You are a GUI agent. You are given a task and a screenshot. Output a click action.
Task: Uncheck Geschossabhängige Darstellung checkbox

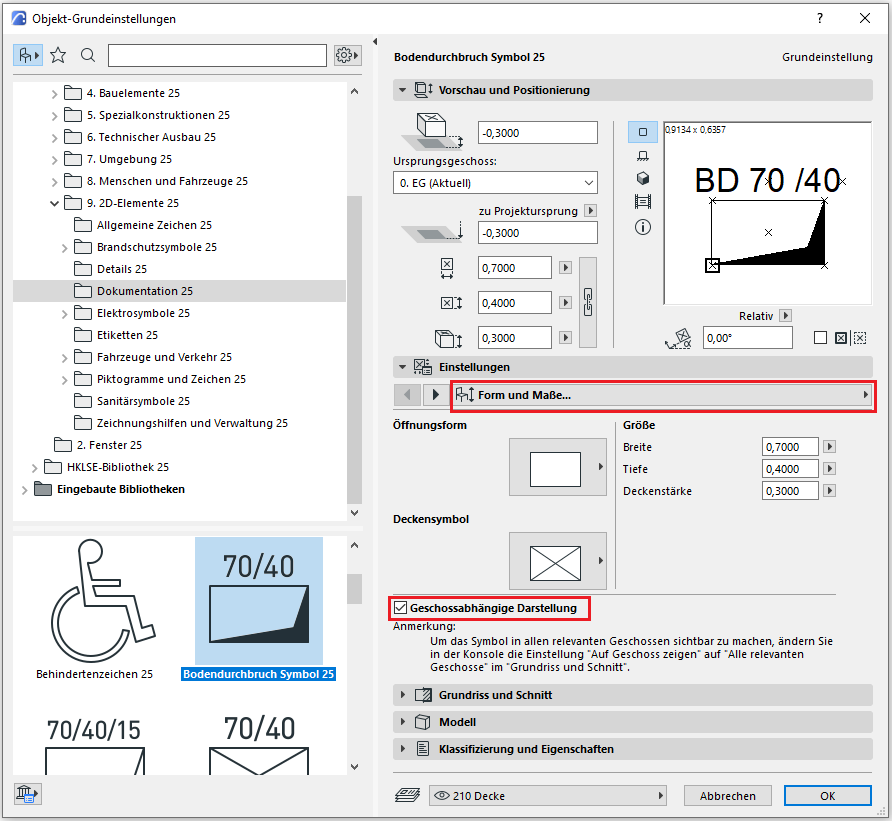pyautogui.click(x=401, y=607)
